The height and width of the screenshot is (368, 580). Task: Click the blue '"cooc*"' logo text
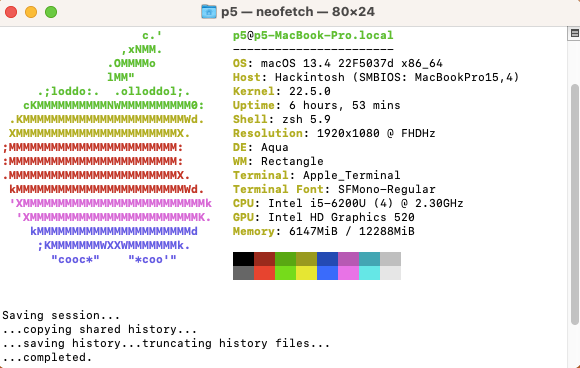tap(75, 259)
